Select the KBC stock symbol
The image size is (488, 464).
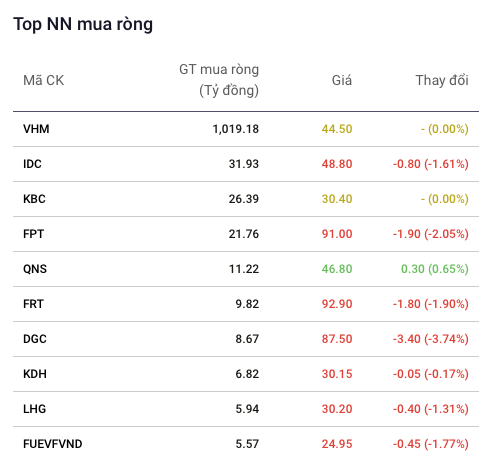(x=34, y=199)
